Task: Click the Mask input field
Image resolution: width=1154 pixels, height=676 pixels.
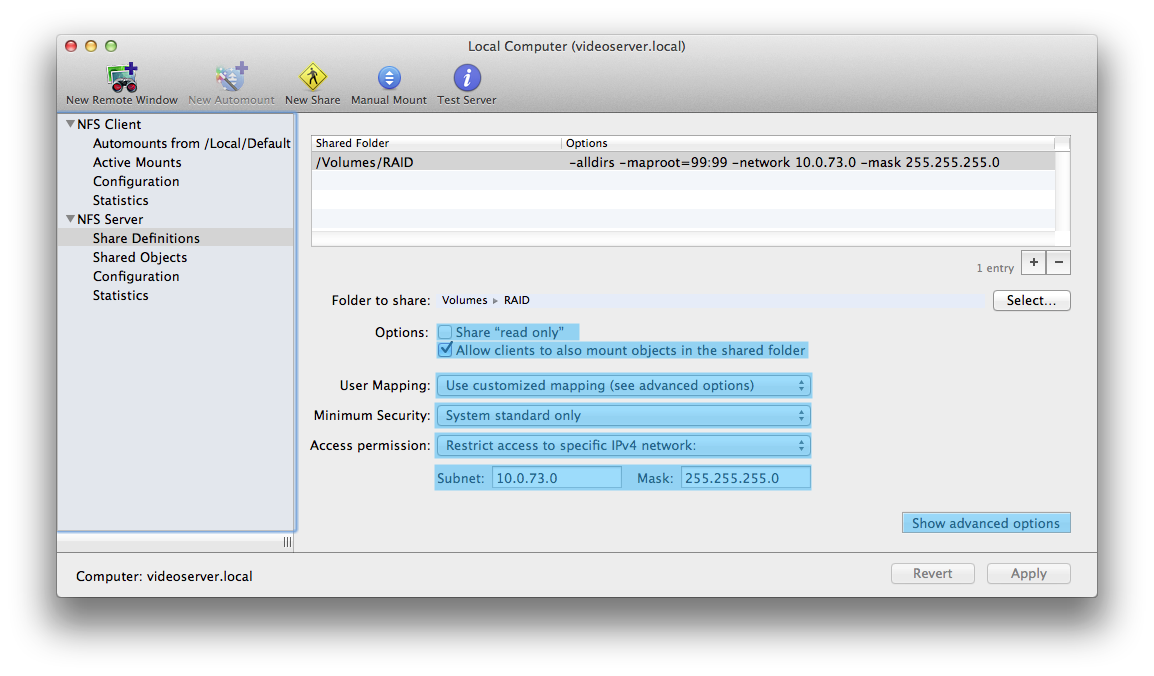Action: (x=745, y=478)
